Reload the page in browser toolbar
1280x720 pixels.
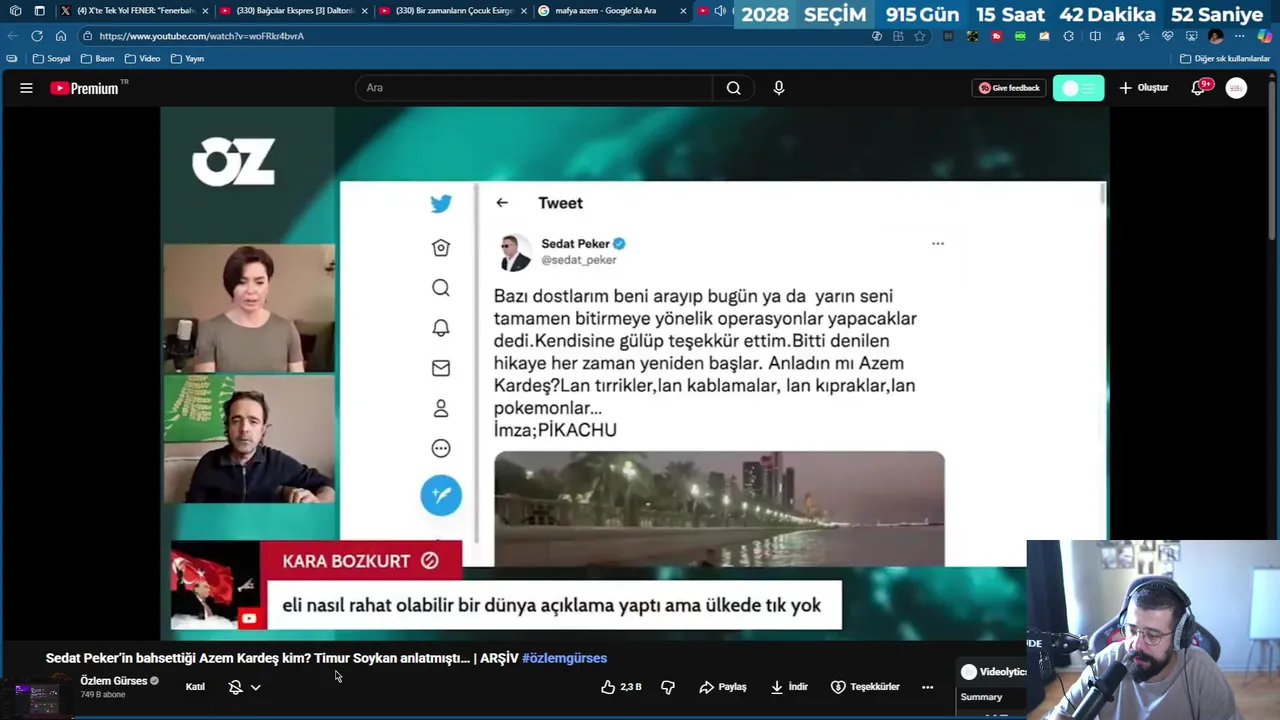[x=36, y=36]
